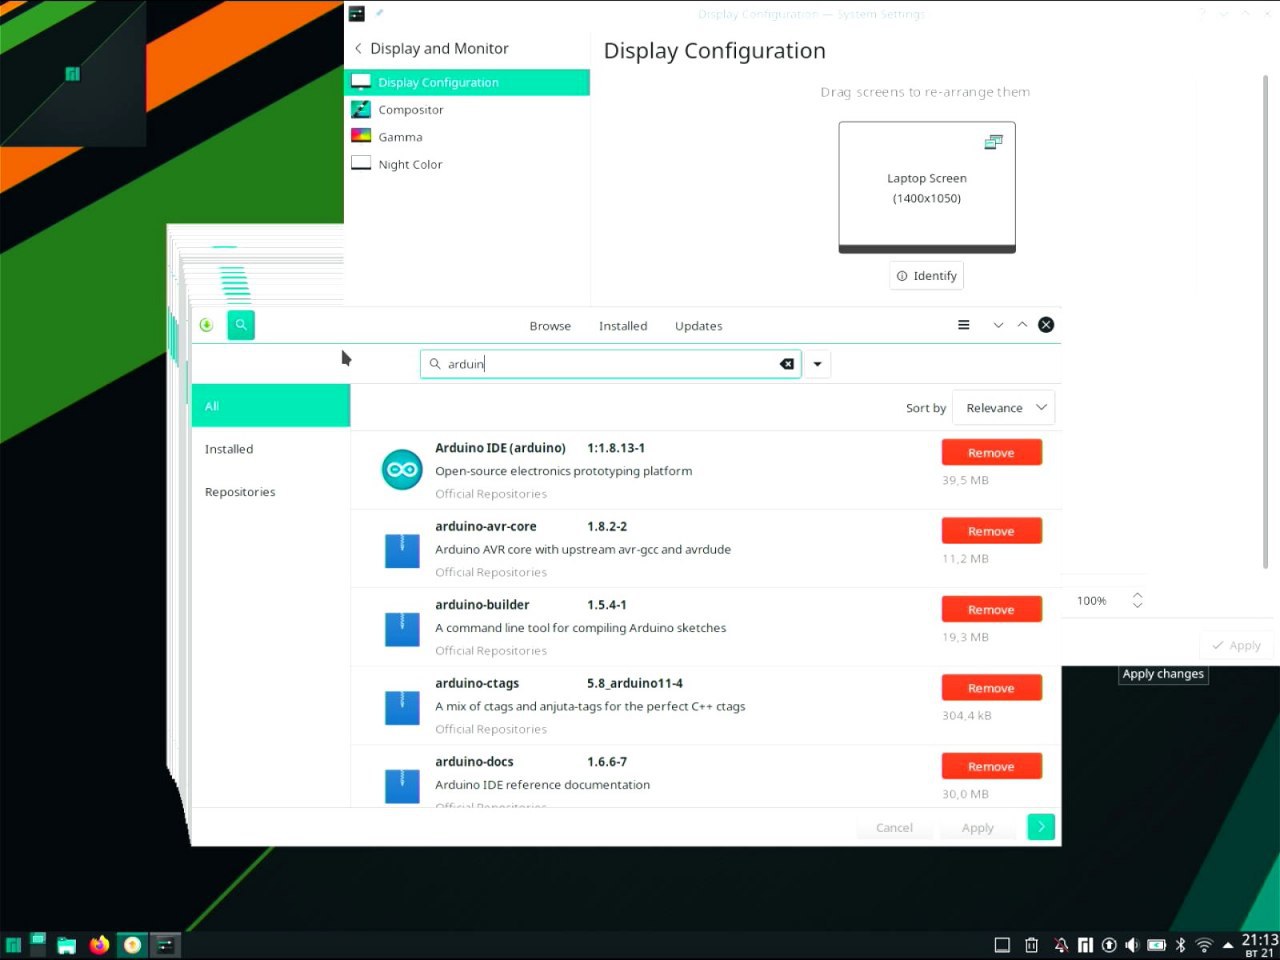This screenshot has height=960, width=1280.
Task: Click the arduino-ctags package icon
Action: pos(402,707)
